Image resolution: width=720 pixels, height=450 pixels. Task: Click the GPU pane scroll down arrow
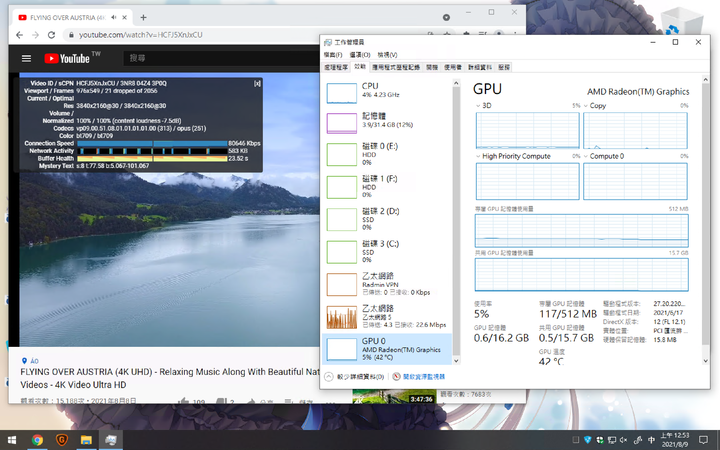(706, 361)
